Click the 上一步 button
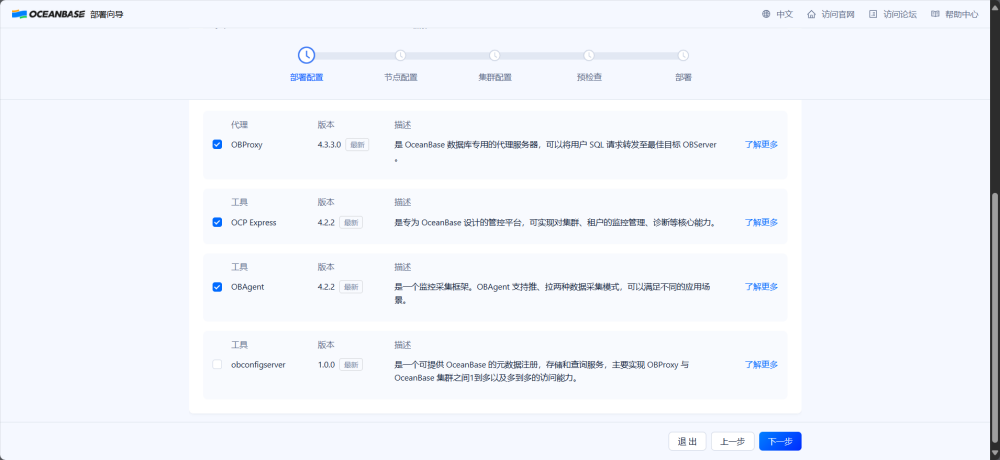 tap(733, 441)
